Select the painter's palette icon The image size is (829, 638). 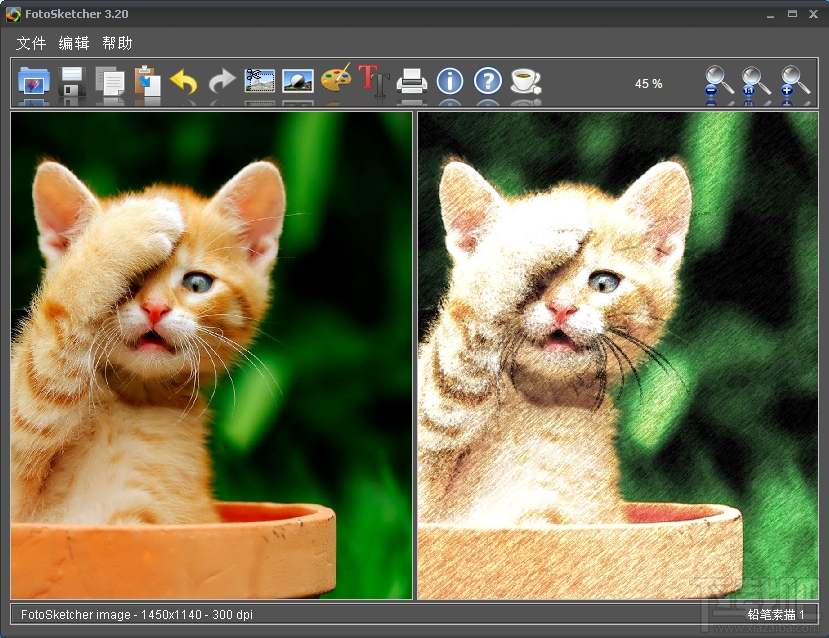point(335,82)
